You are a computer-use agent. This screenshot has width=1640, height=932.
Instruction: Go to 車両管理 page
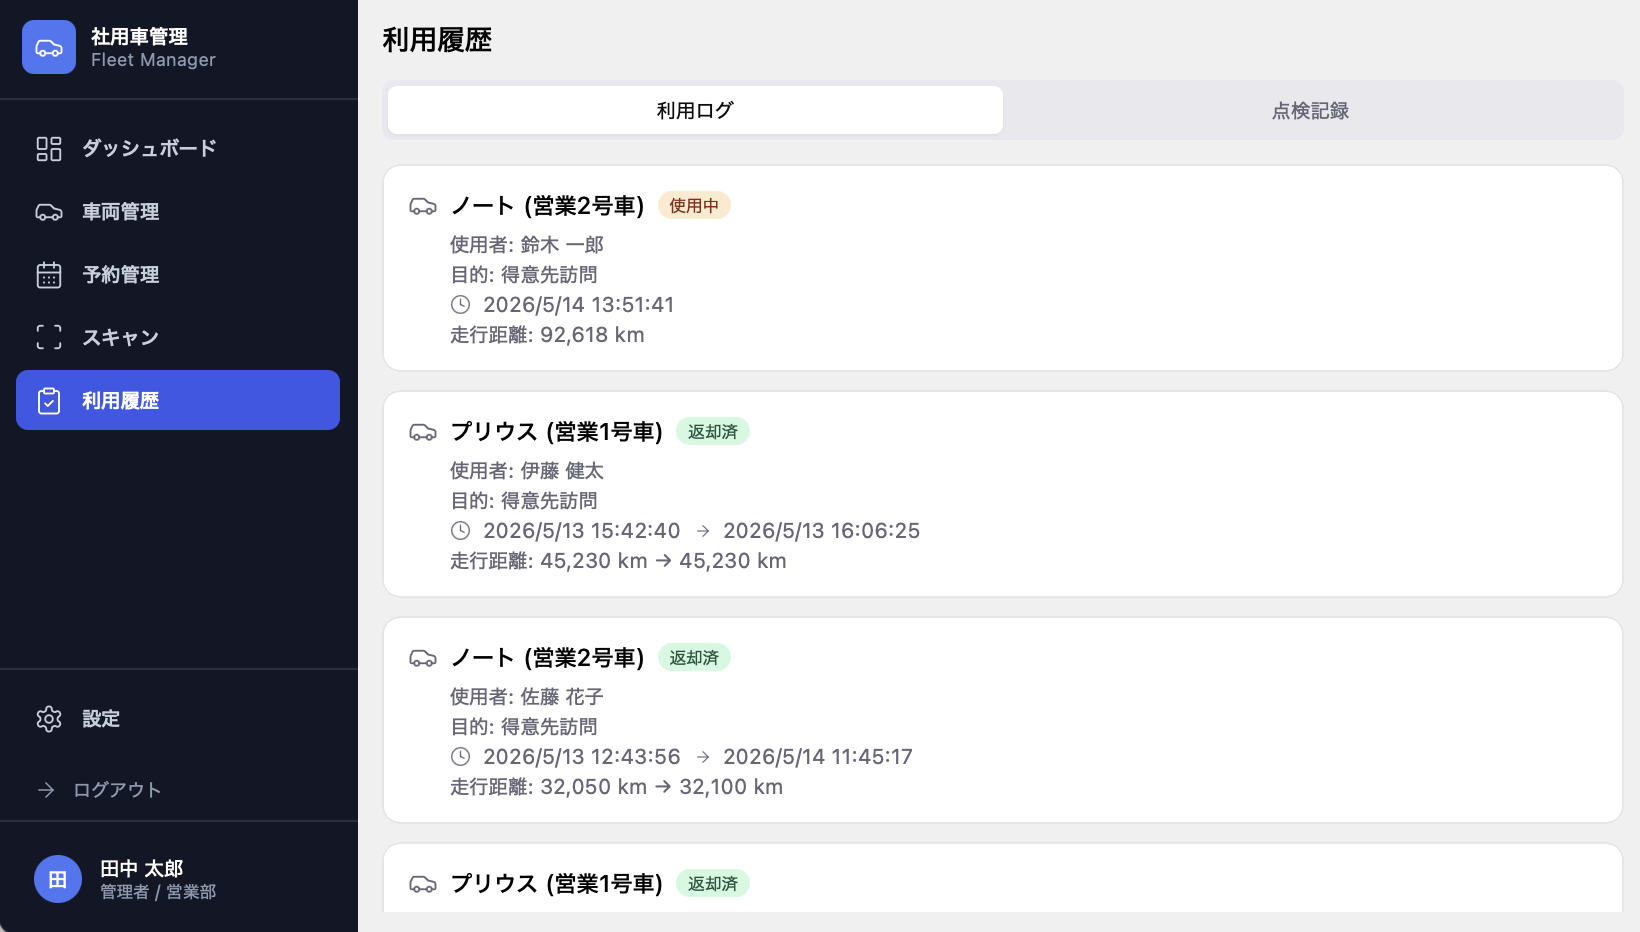[178, 212]
